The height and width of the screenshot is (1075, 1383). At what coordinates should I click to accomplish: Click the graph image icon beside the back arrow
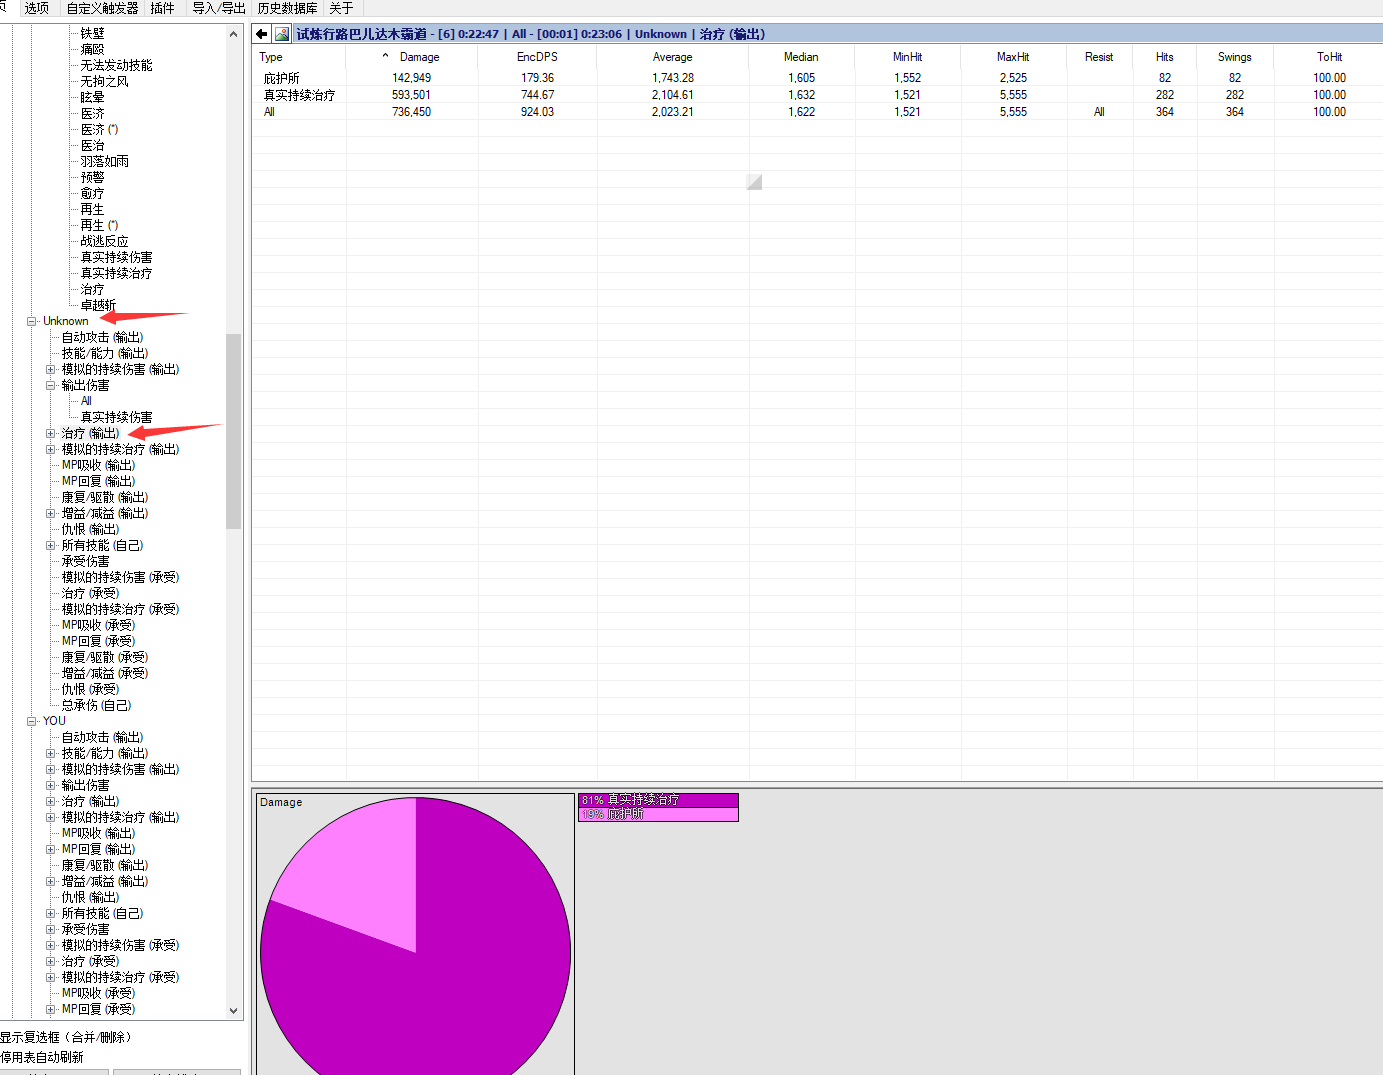[x=282, y=34]
